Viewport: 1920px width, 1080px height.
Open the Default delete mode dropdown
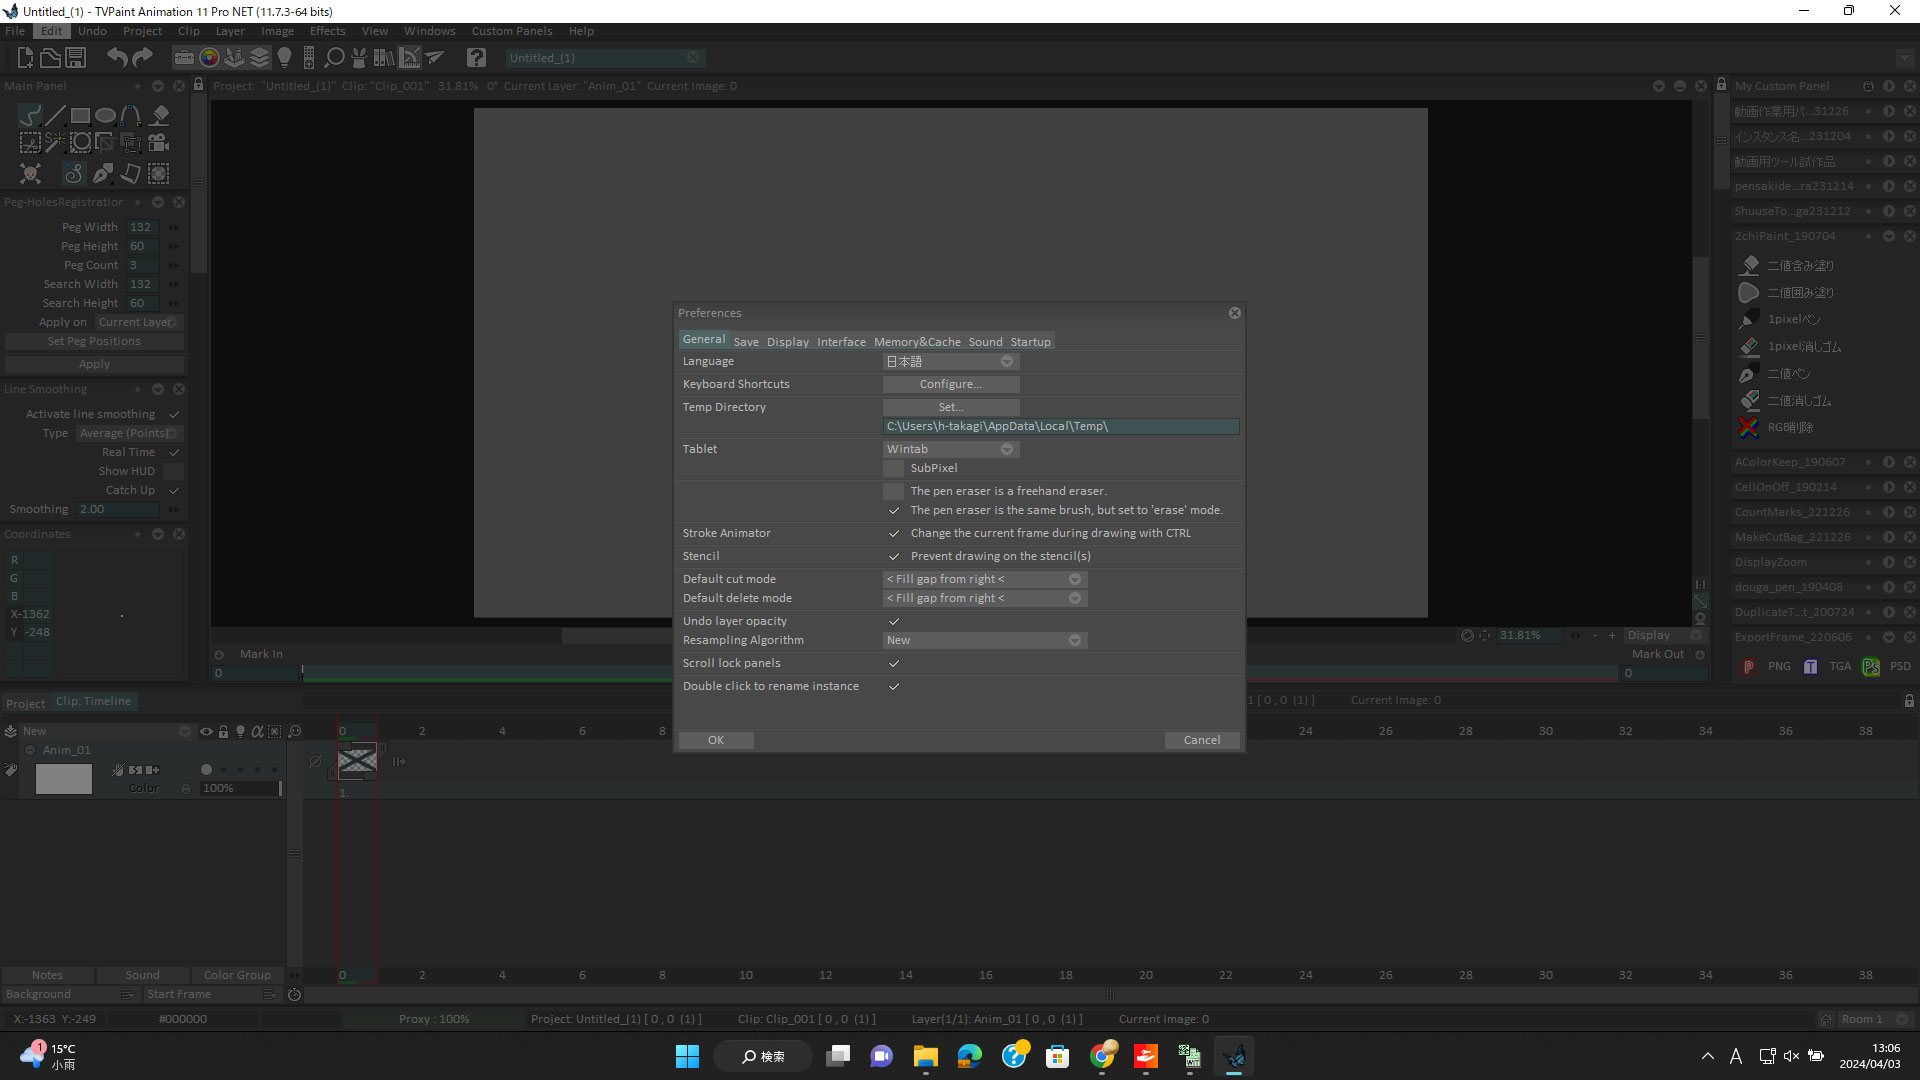point(985,598)
